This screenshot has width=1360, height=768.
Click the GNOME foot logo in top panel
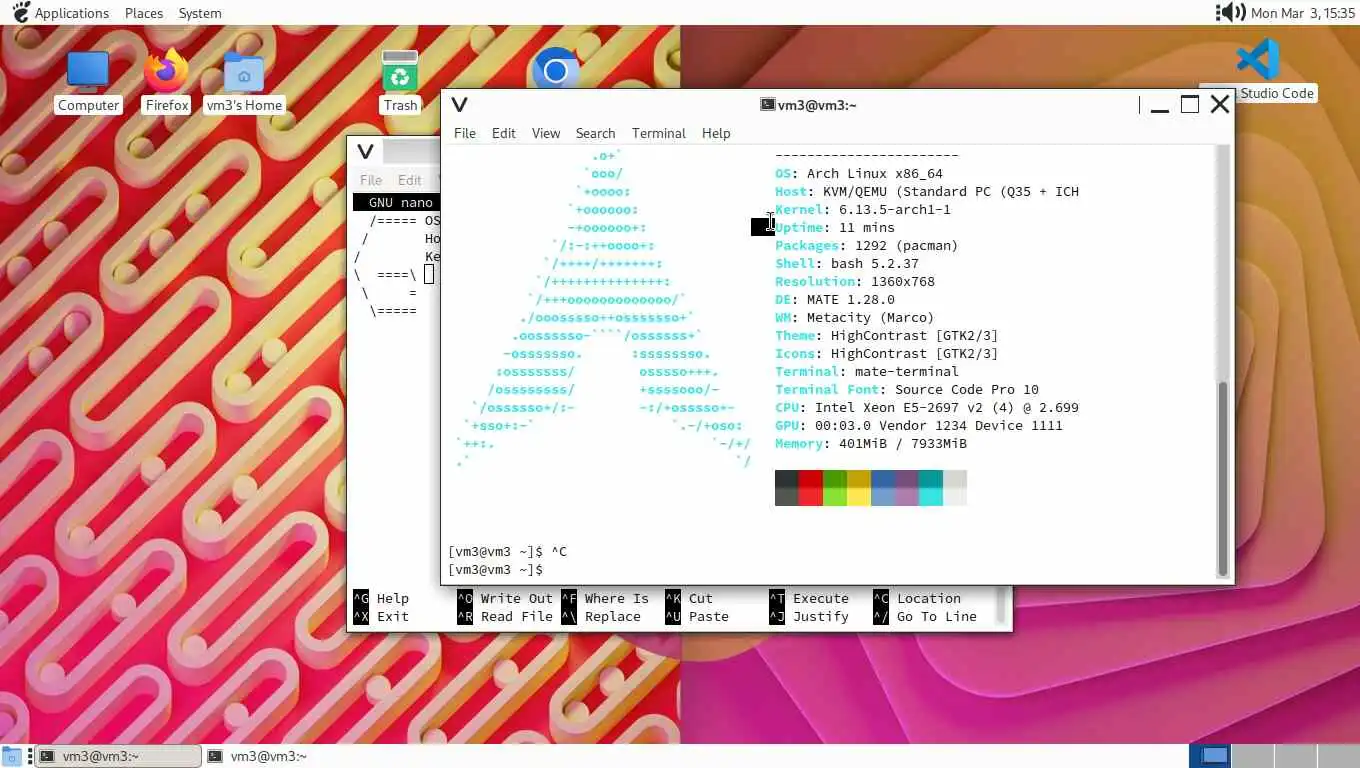click(20, 13)
